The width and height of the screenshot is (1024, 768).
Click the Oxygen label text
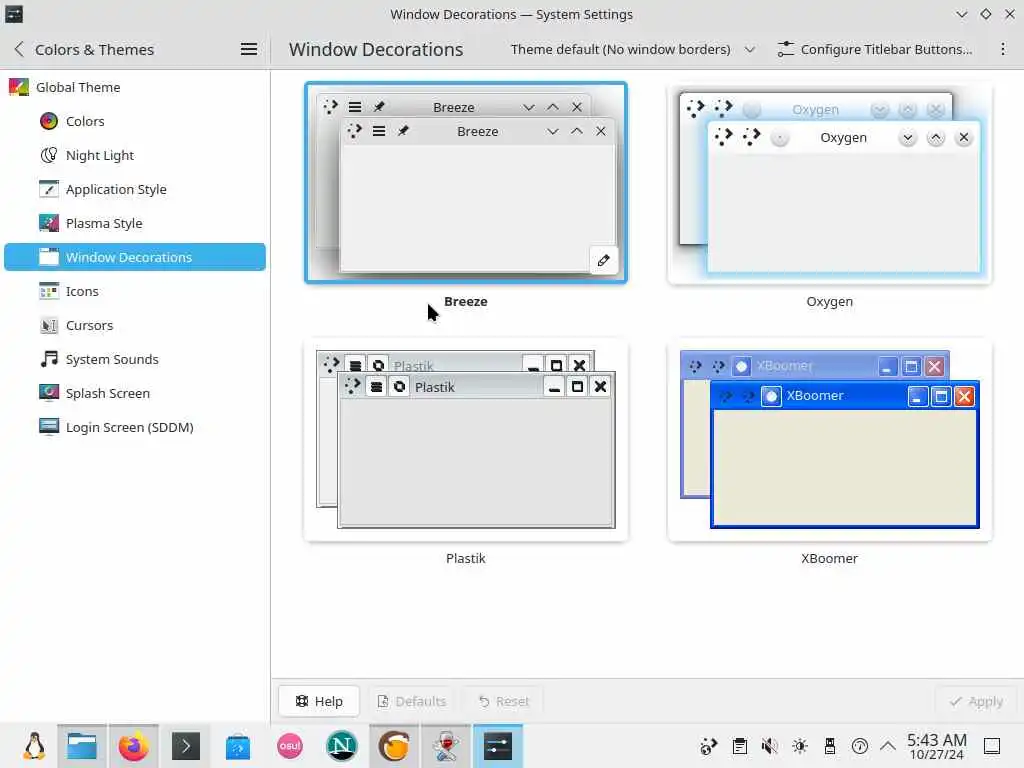click(829, 301)
